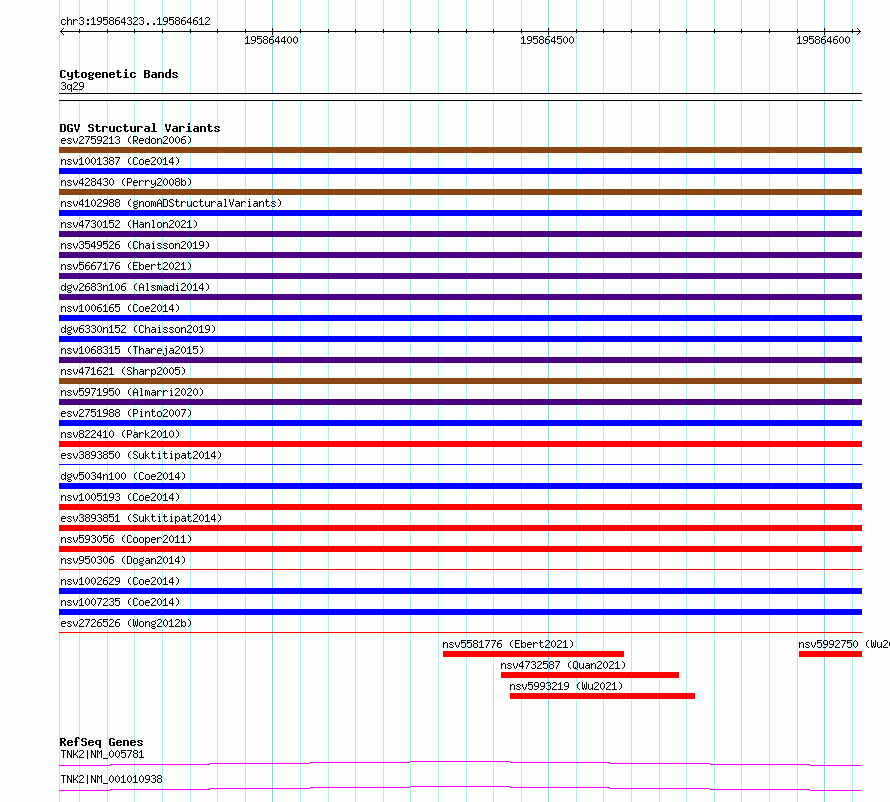Select nsv1068315 (Thareja2015) variant
890x802 pixels.
132,350
